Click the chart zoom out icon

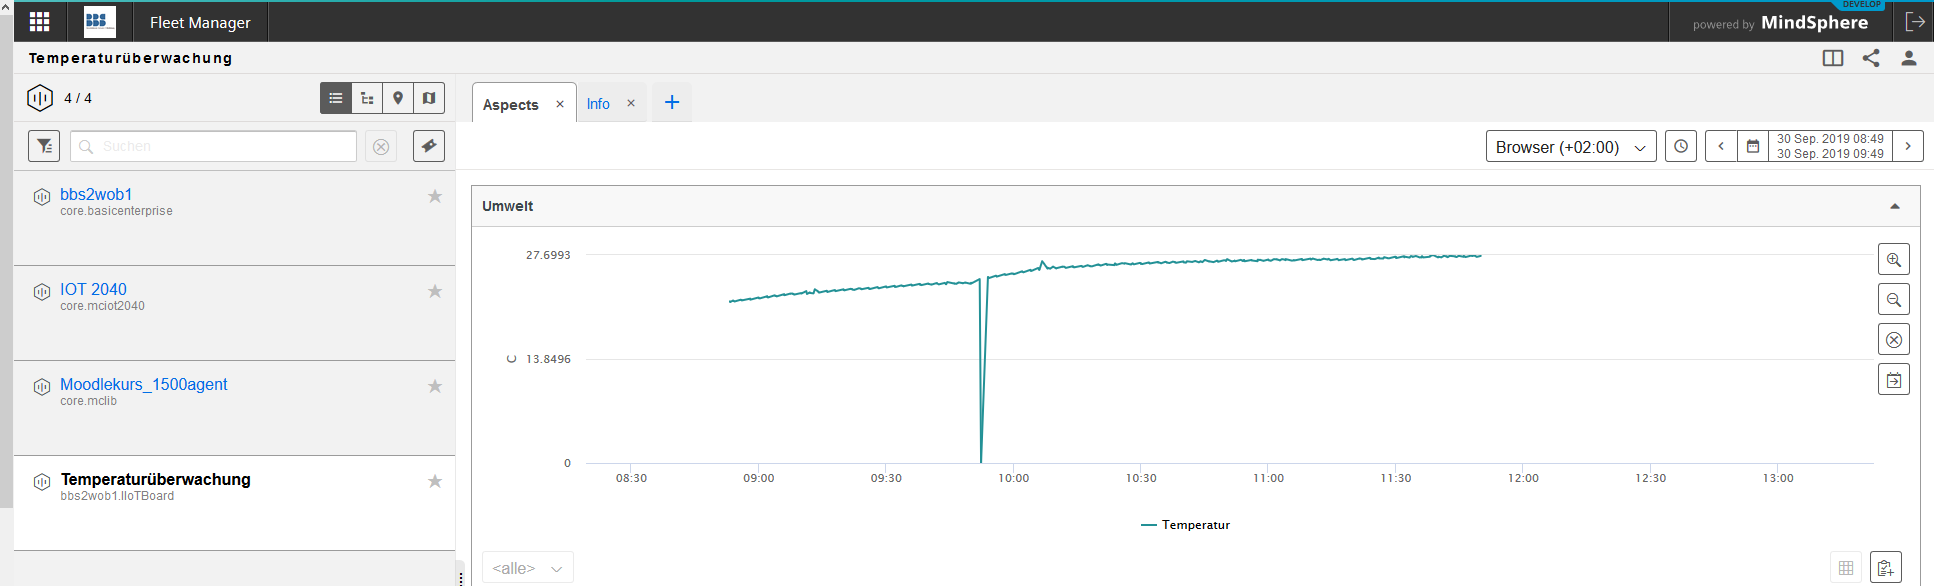point(1893,300)
